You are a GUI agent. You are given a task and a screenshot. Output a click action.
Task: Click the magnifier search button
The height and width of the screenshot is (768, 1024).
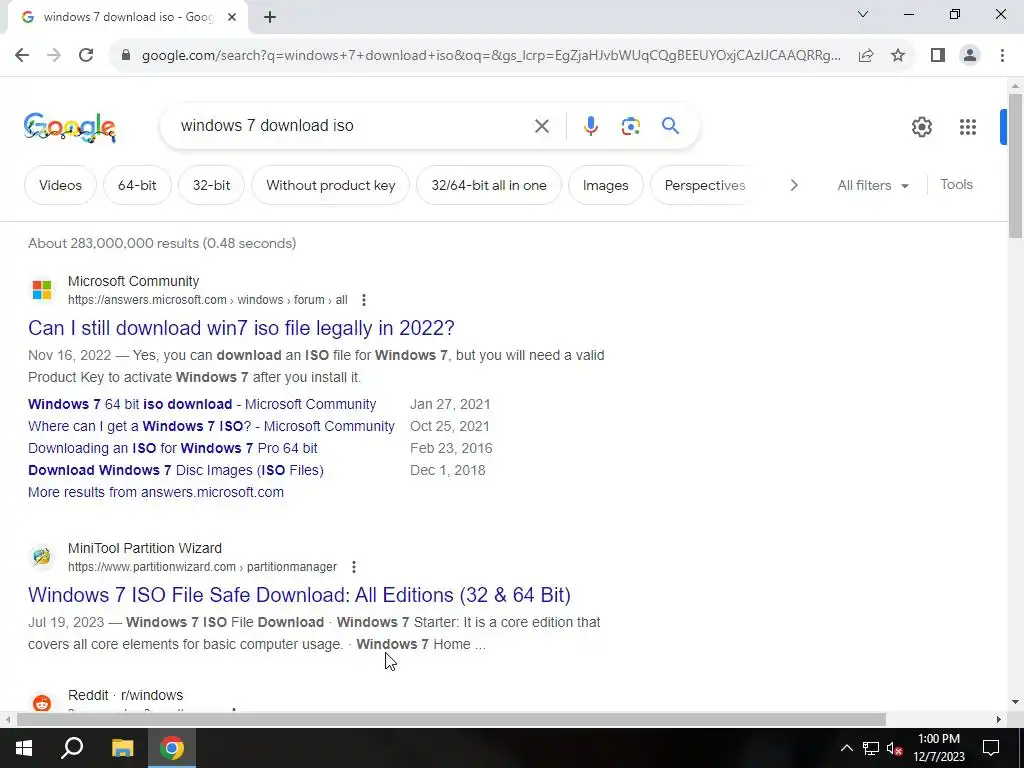670,125
